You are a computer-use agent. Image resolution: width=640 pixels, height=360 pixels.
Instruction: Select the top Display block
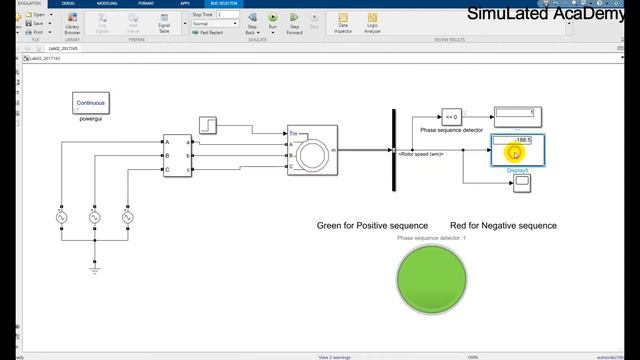pos(518,117)
